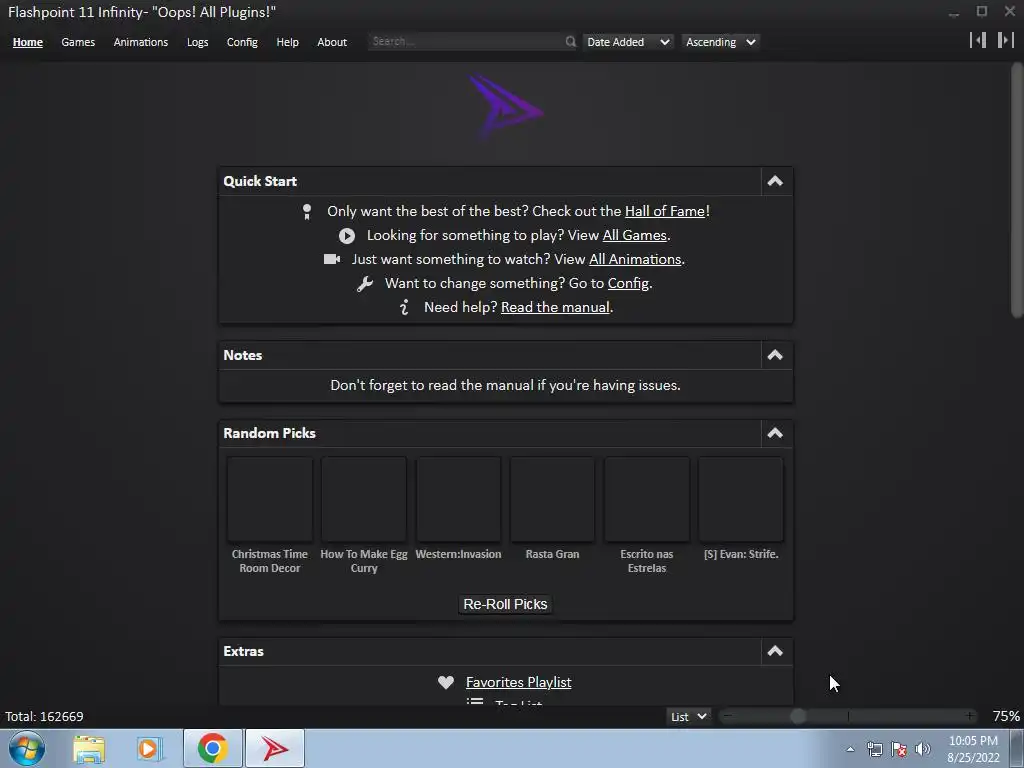Click the volume speaker tray icon
Screen dimensions: 1024x768
point(923,749)
